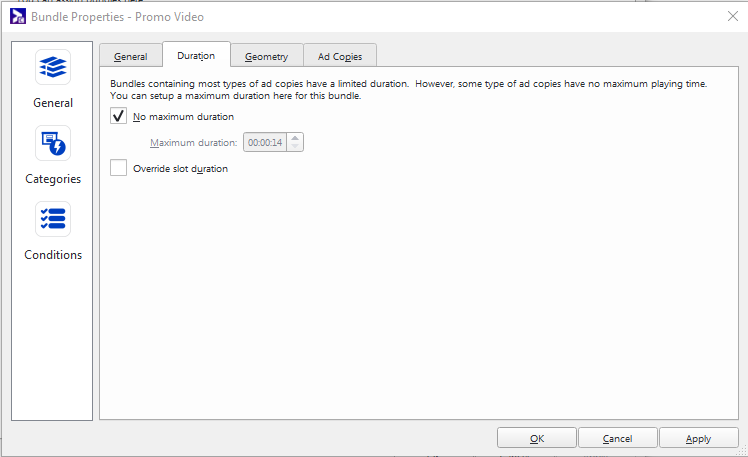748x457 pixels.
Task: Click the app icon in title bar
Action: pyautogui.click(x=17, y=15)
